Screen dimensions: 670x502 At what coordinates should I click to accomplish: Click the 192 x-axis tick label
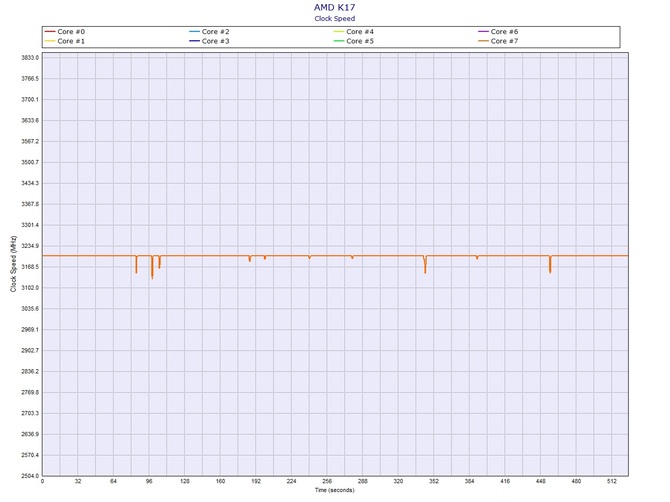256,481
